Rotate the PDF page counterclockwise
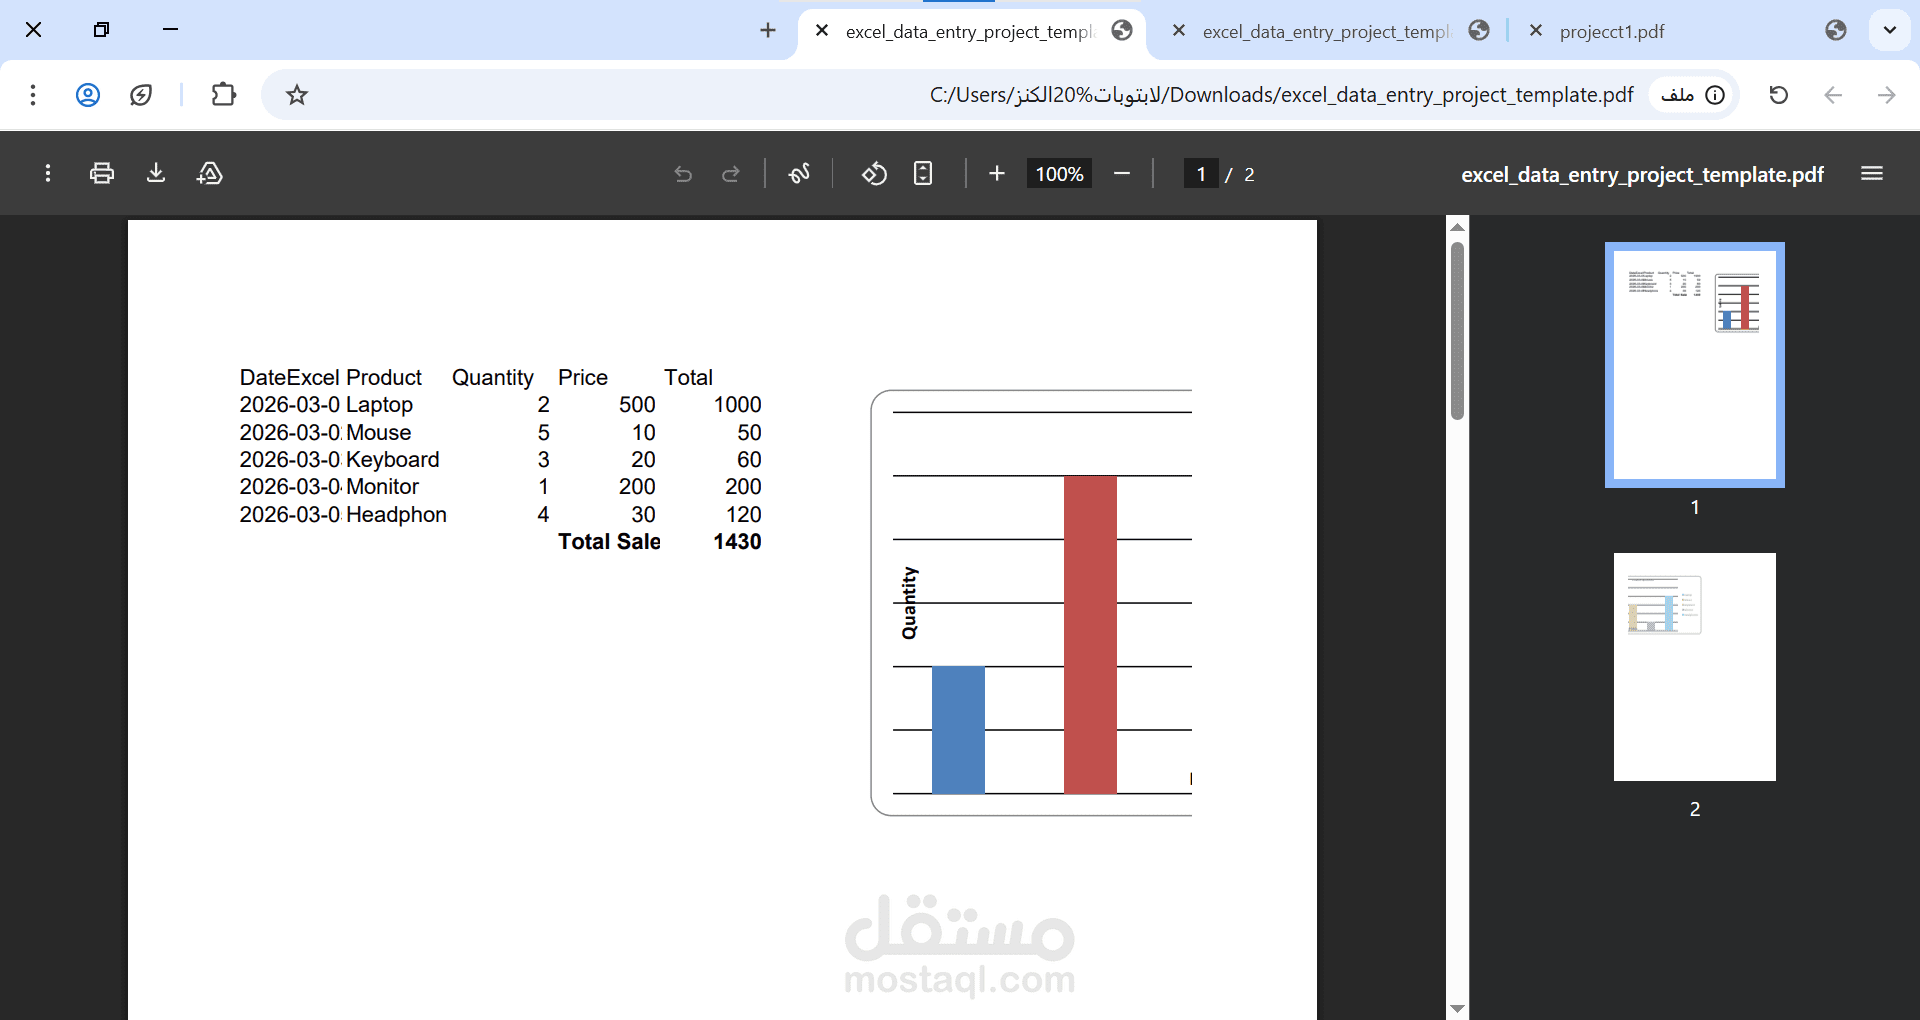This screenshot has width=1920, height=1020. [874, 174]
